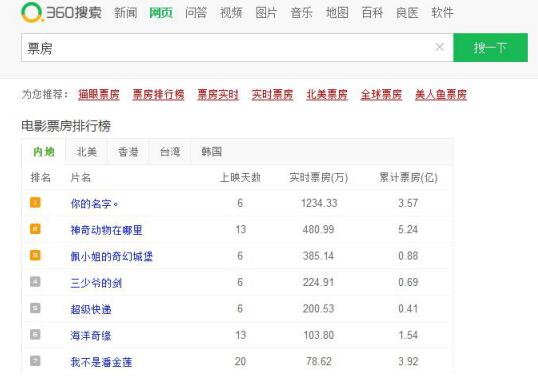Open the 百科 search category
Viewport: 538px width, 383px height.
point(372,13)
